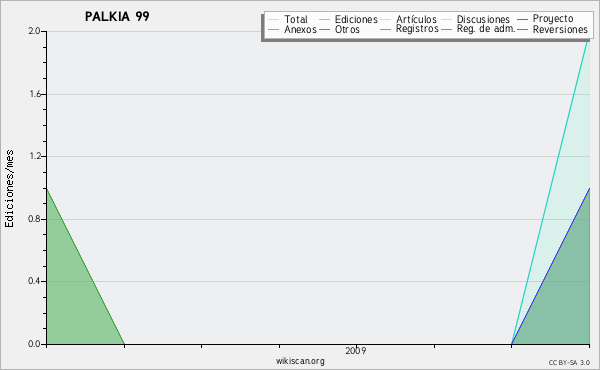Click the CC BY-SA 3.0 license text
This screenshot has width=600, height=370.
click(x=569, y=362)
